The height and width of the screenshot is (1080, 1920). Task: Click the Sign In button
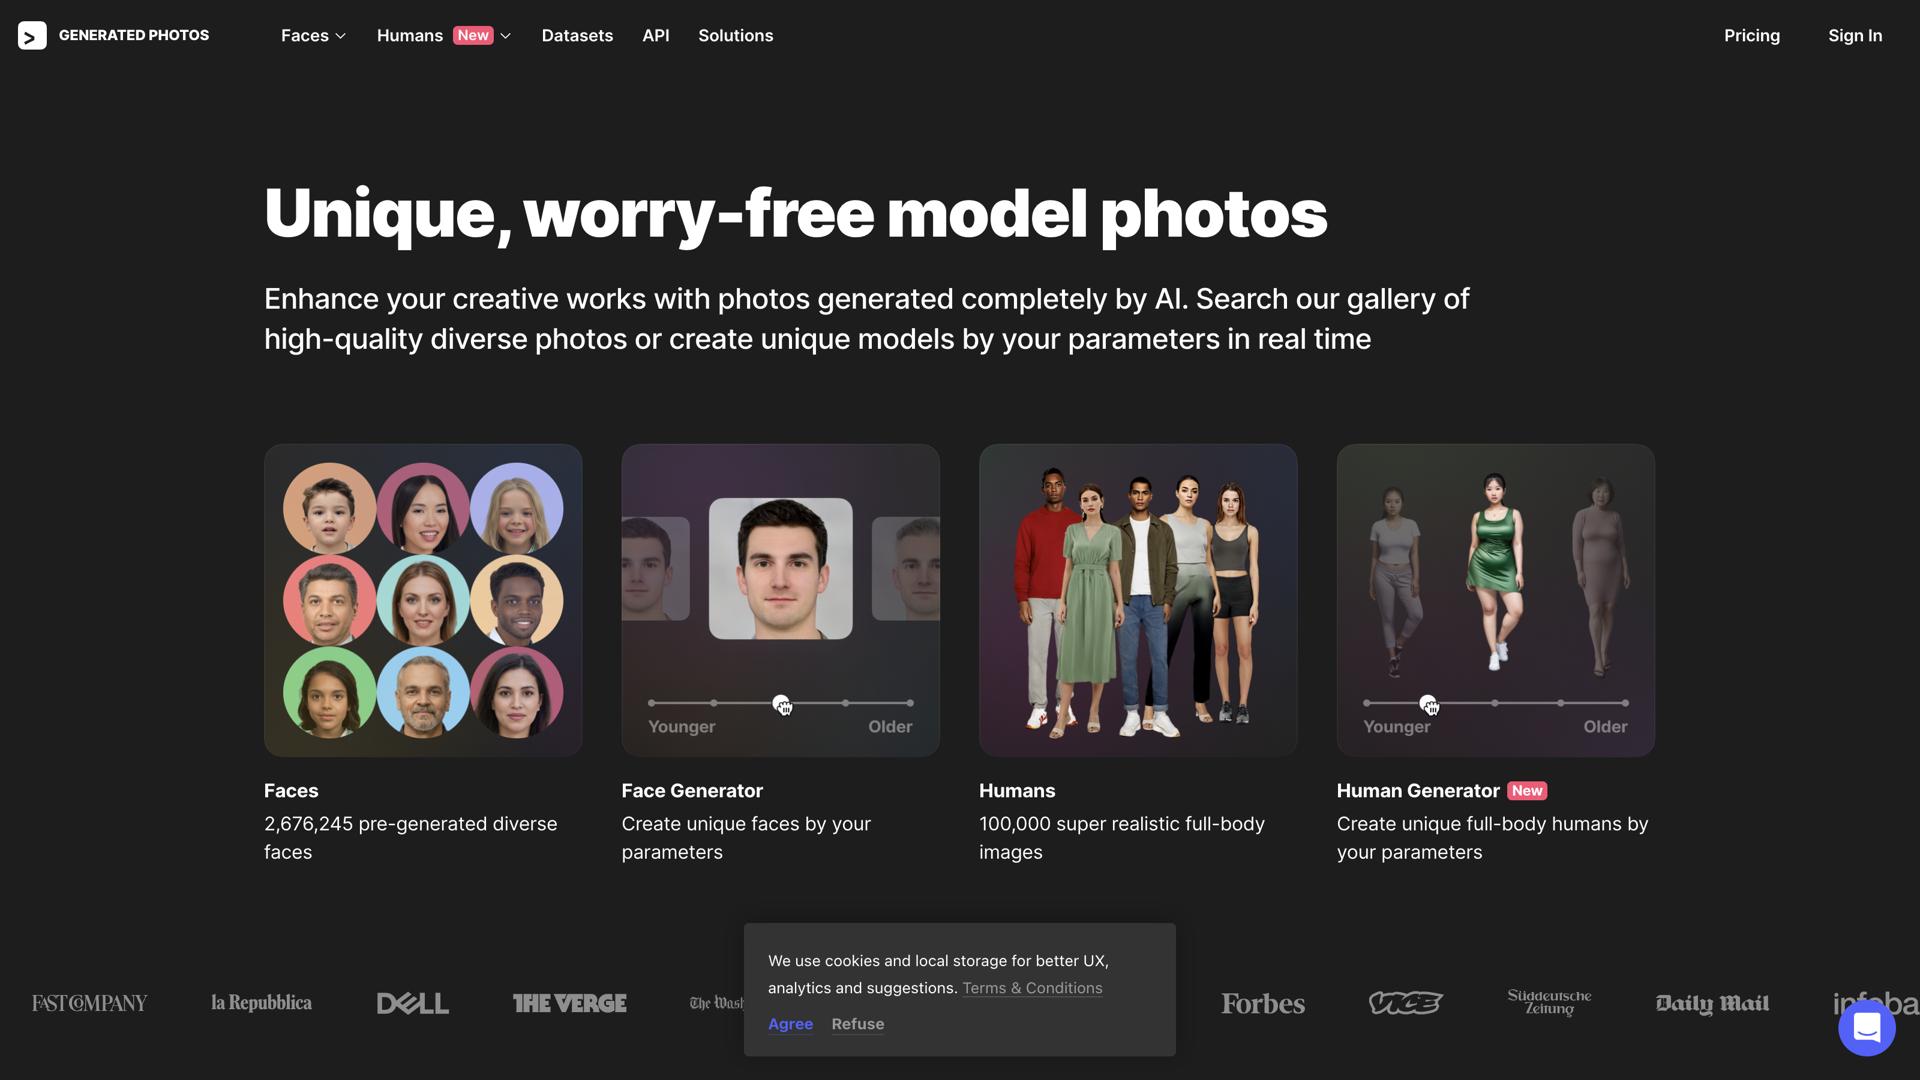(1854, 36)
